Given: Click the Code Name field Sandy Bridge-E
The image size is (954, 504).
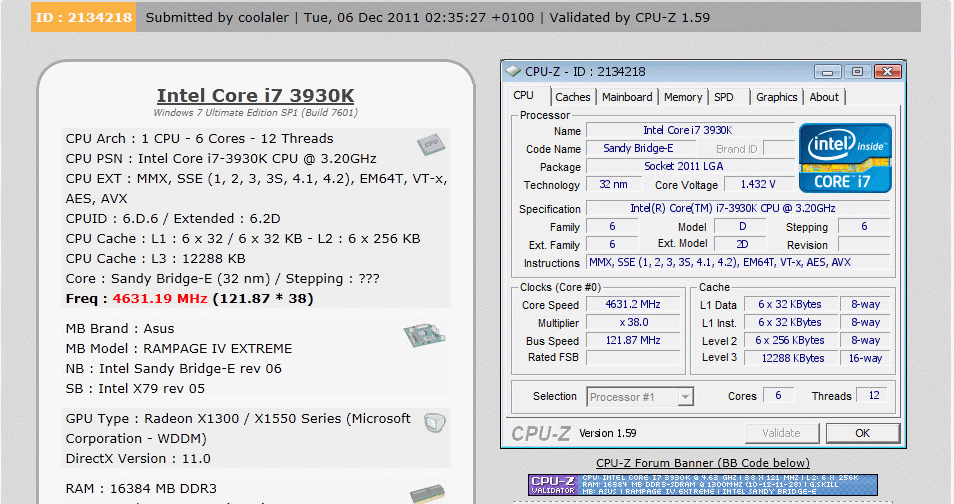Looking at the screenshot, I should pos(640,149).
